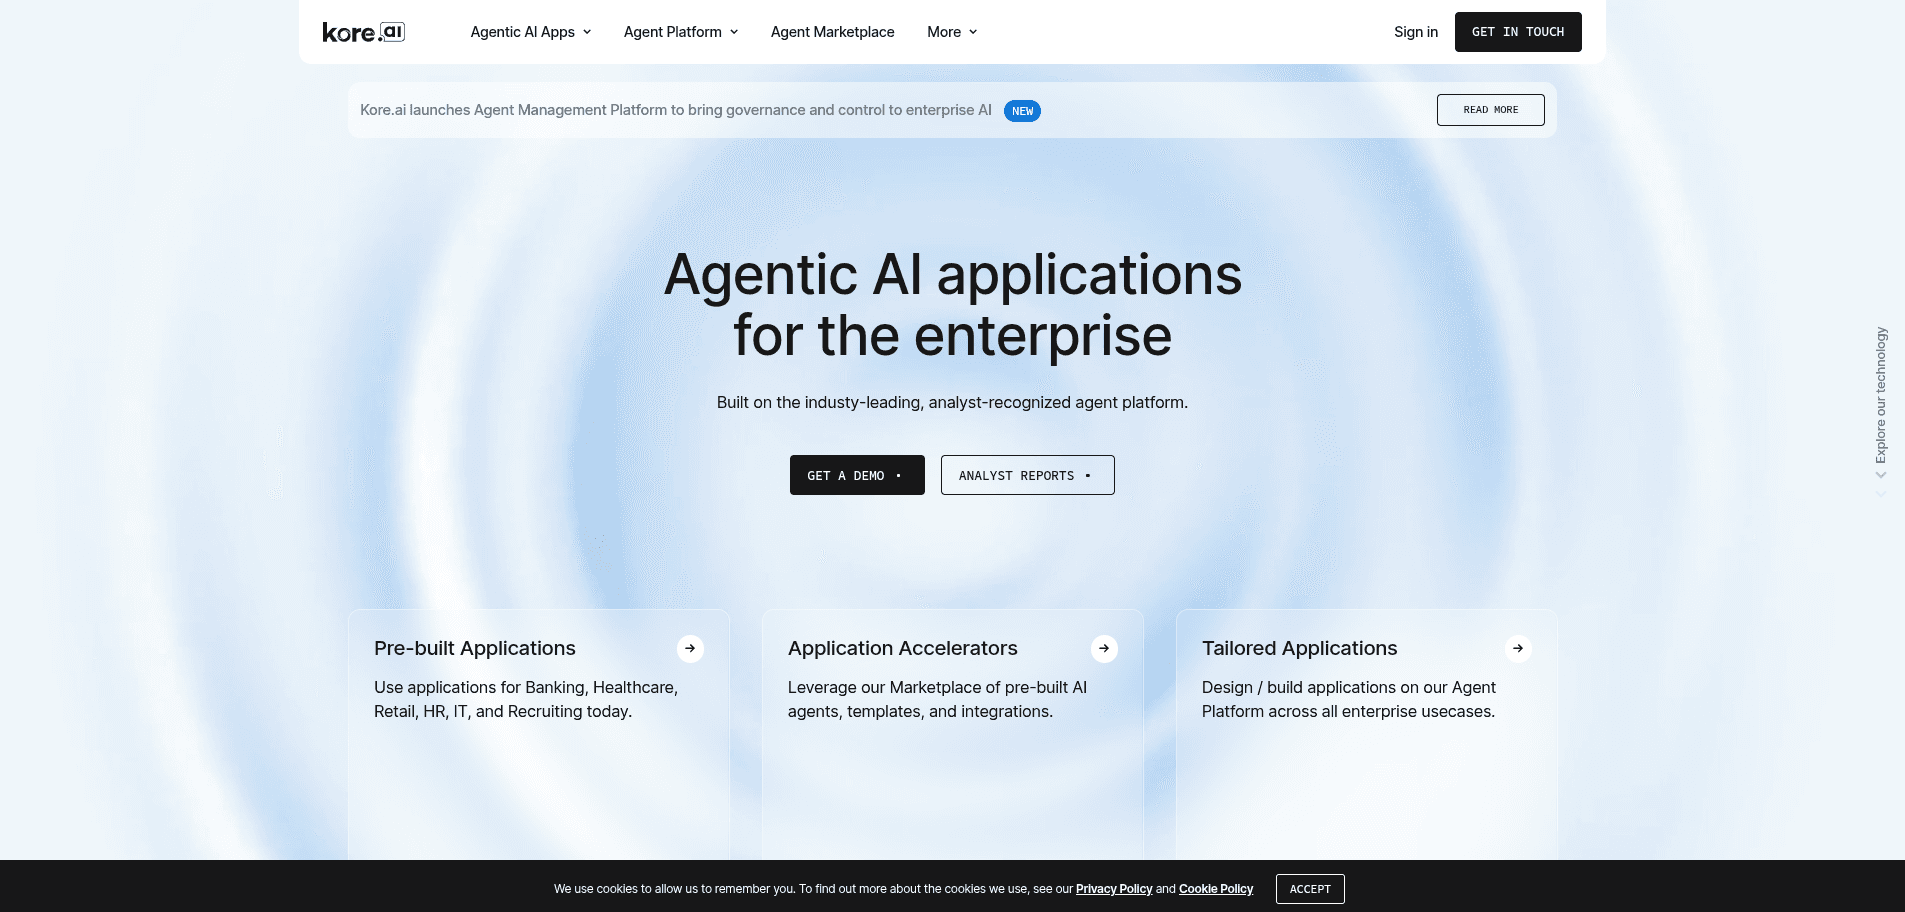Click READ MORE on the announcement banner

coord(1490,110)
